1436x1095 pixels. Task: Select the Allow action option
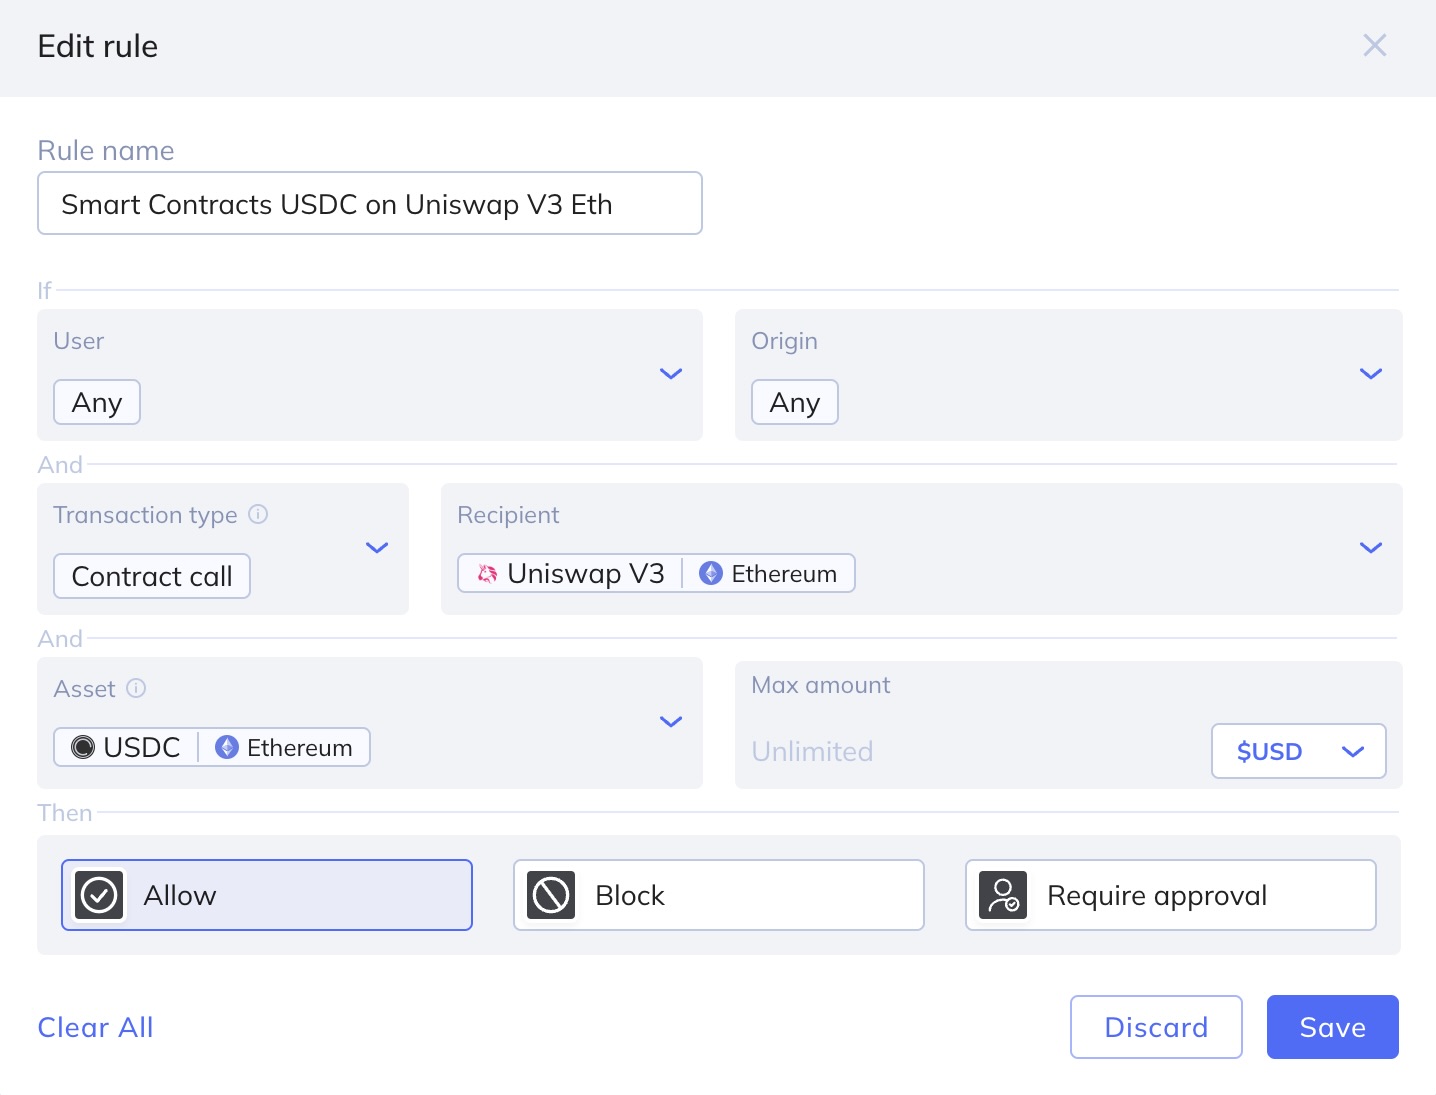267,895
